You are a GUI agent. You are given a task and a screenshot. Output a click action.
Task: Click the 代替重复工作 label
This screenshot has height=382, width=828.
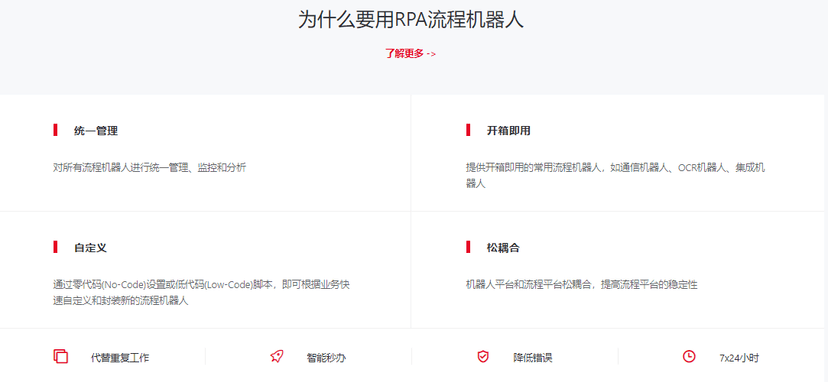(x=120, y=358)
